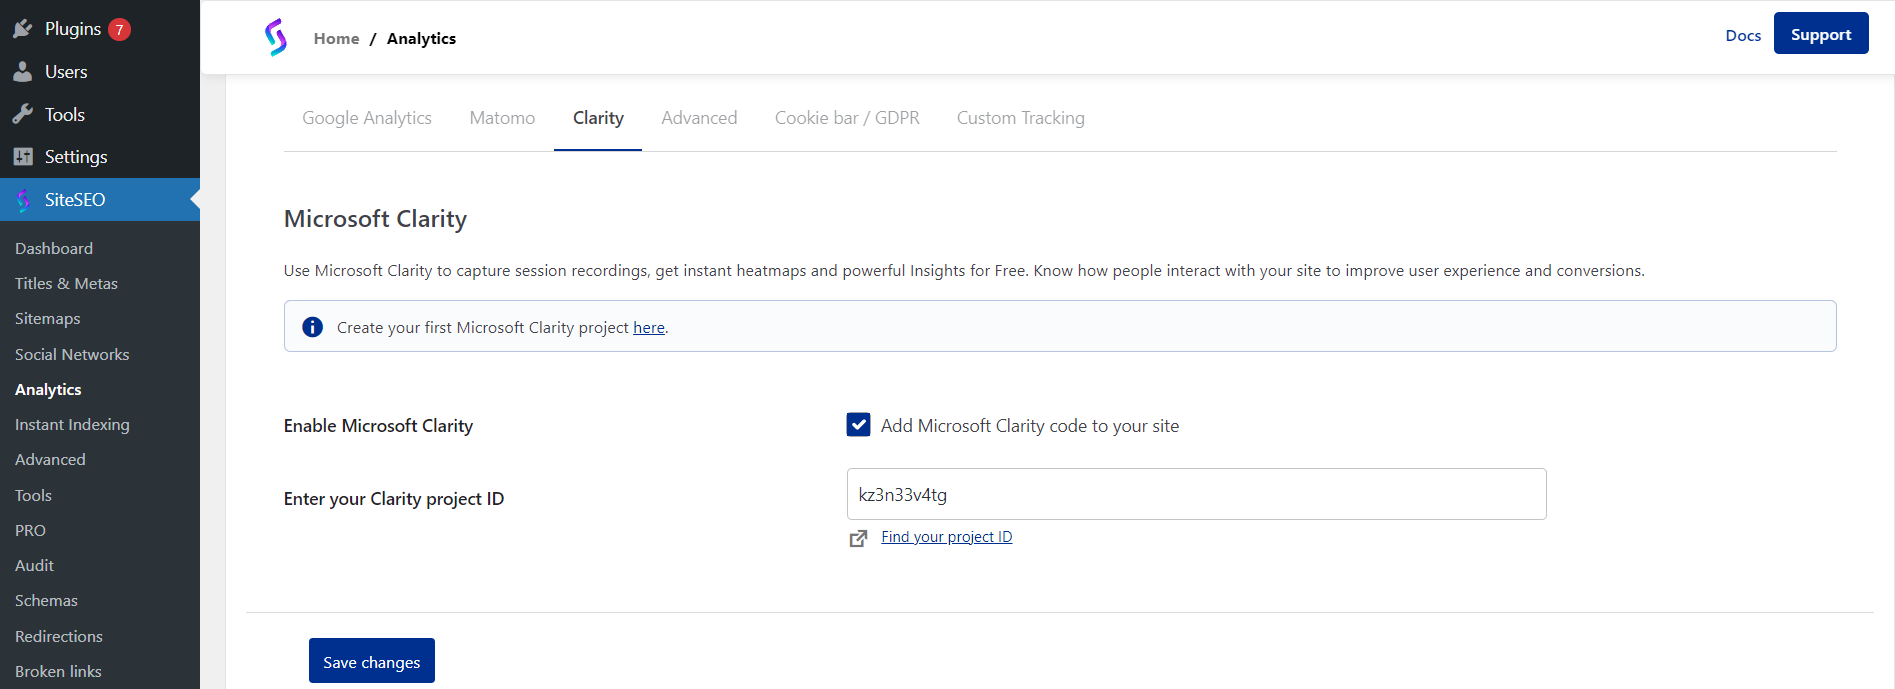The height and width of the screenshot is (689, 1895).
Task: Click the Plugins icon in sidebar
Action: (x=23, y=29)
